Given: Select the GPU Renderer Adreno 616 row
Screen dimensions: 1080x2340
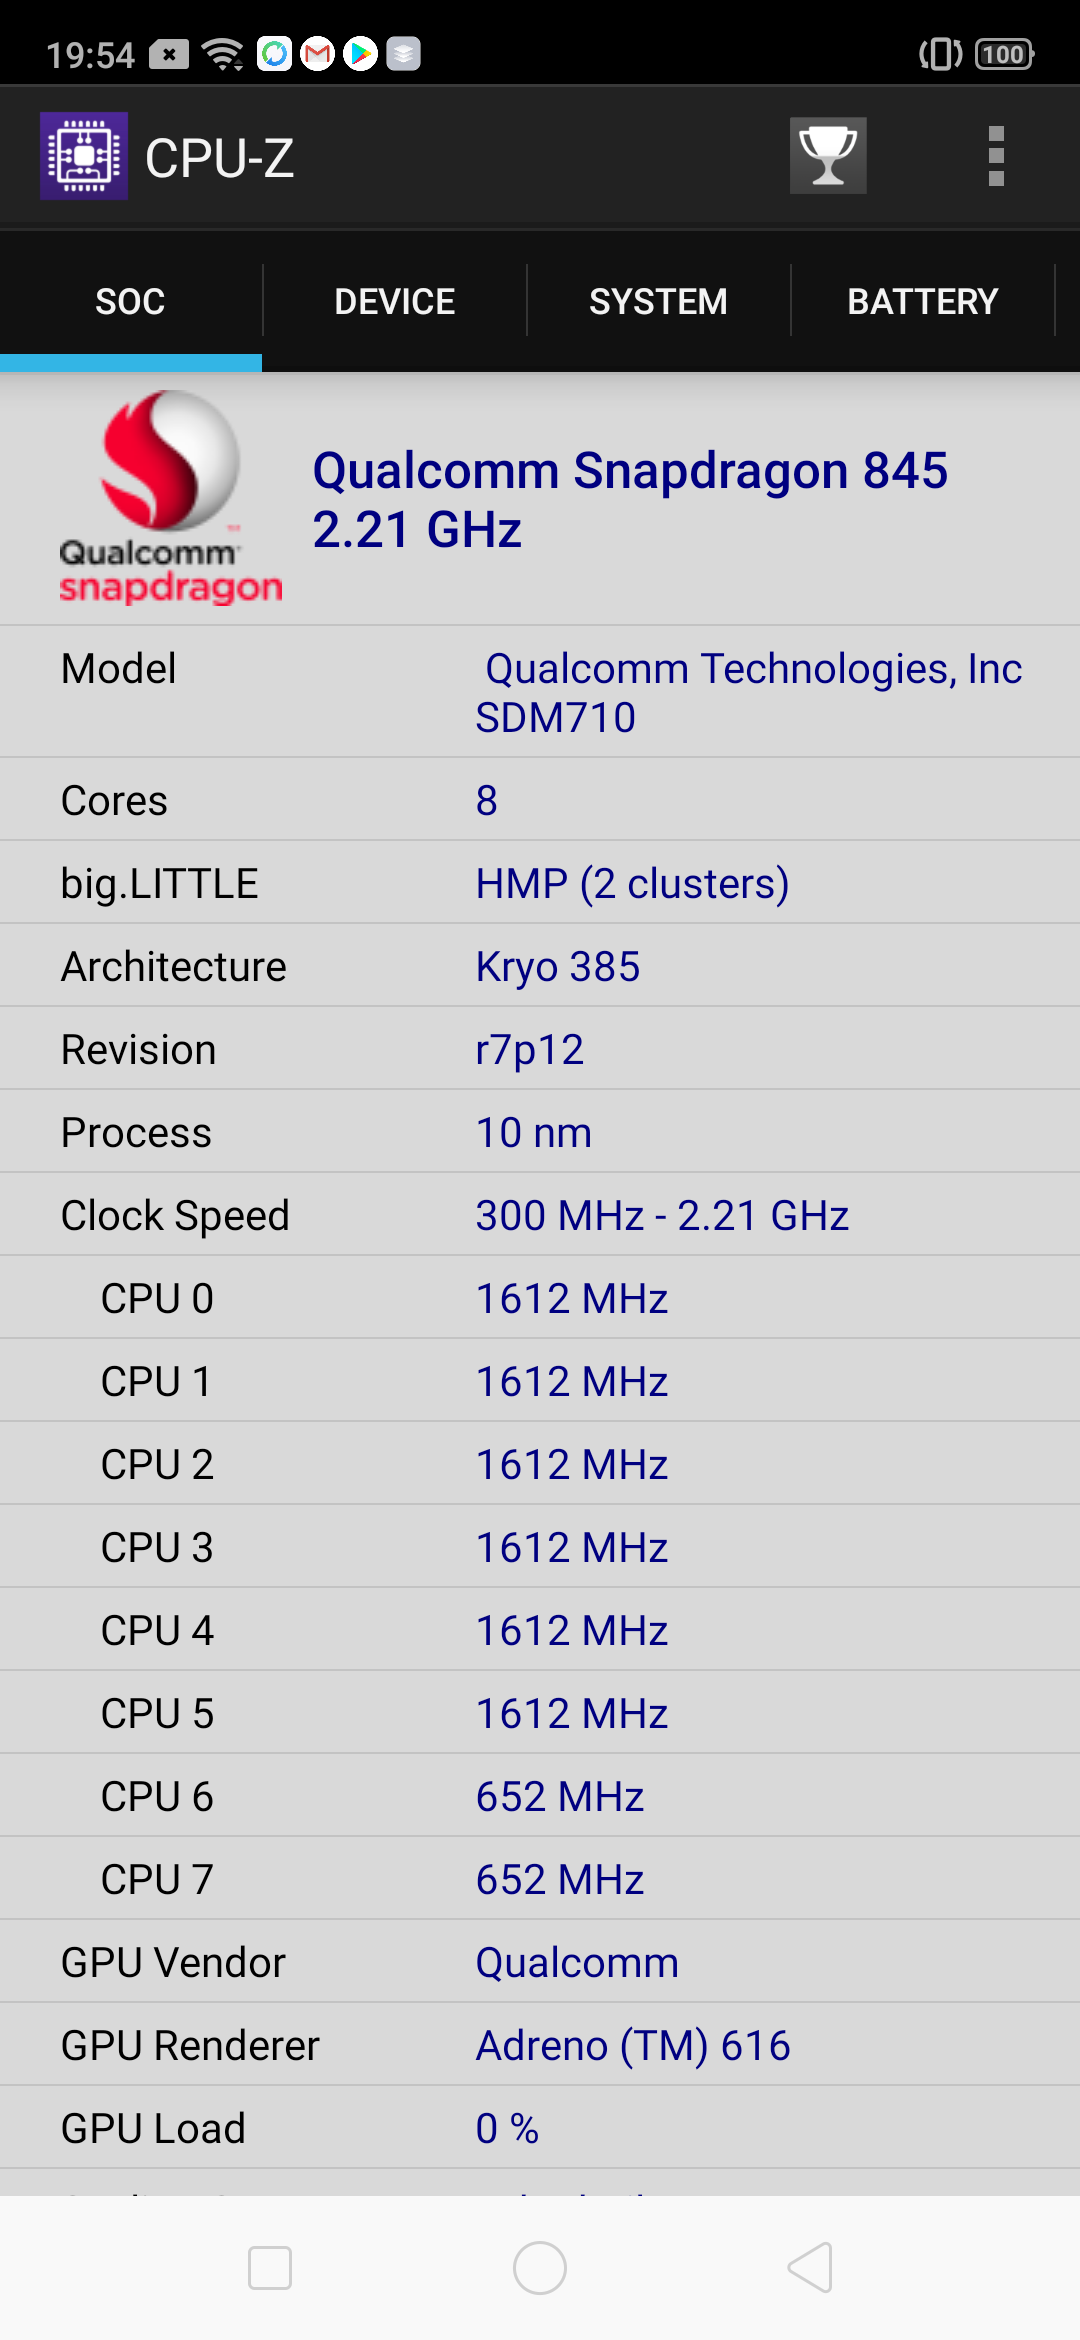Looking at the screenshot, I should coord(540,2045).
